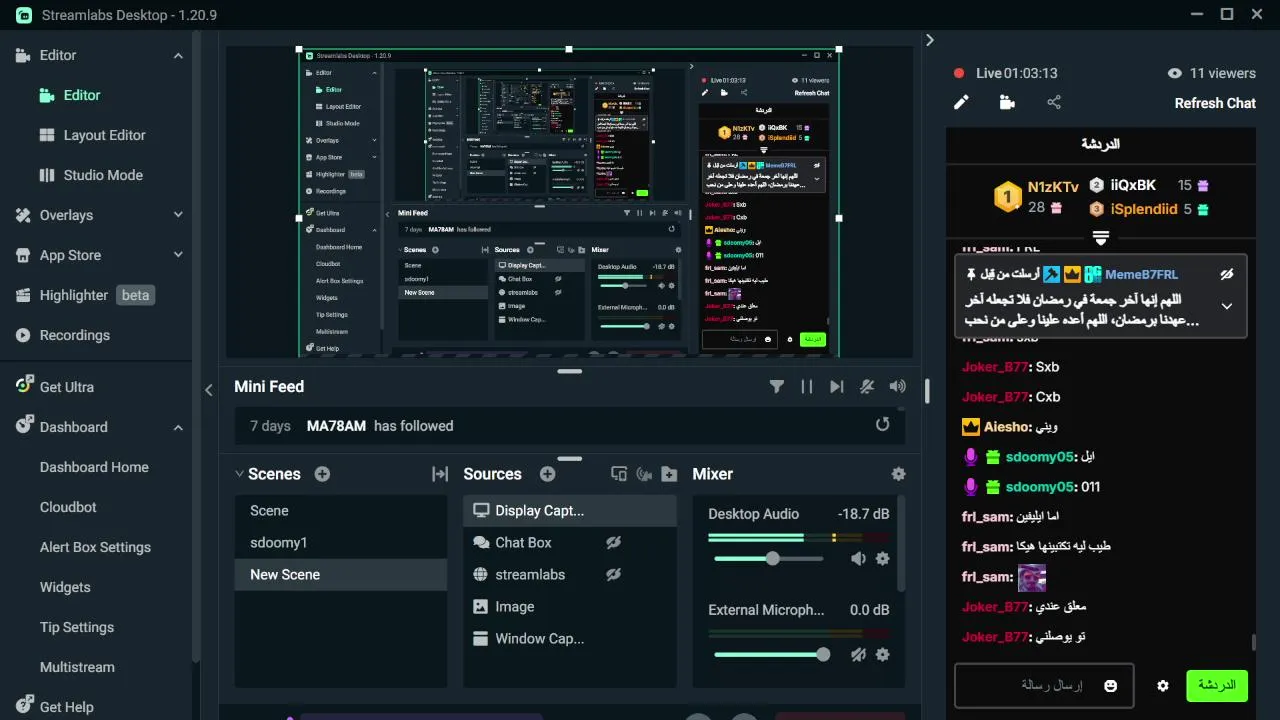
Task: Open Tip Settings
Action: 77,627
